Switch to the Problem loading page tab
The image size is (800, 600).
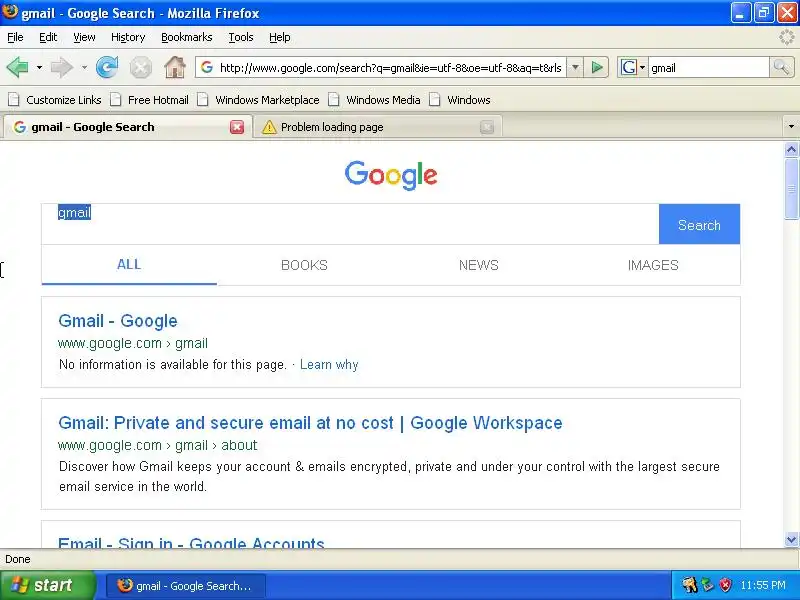click(x=378, y=127)
